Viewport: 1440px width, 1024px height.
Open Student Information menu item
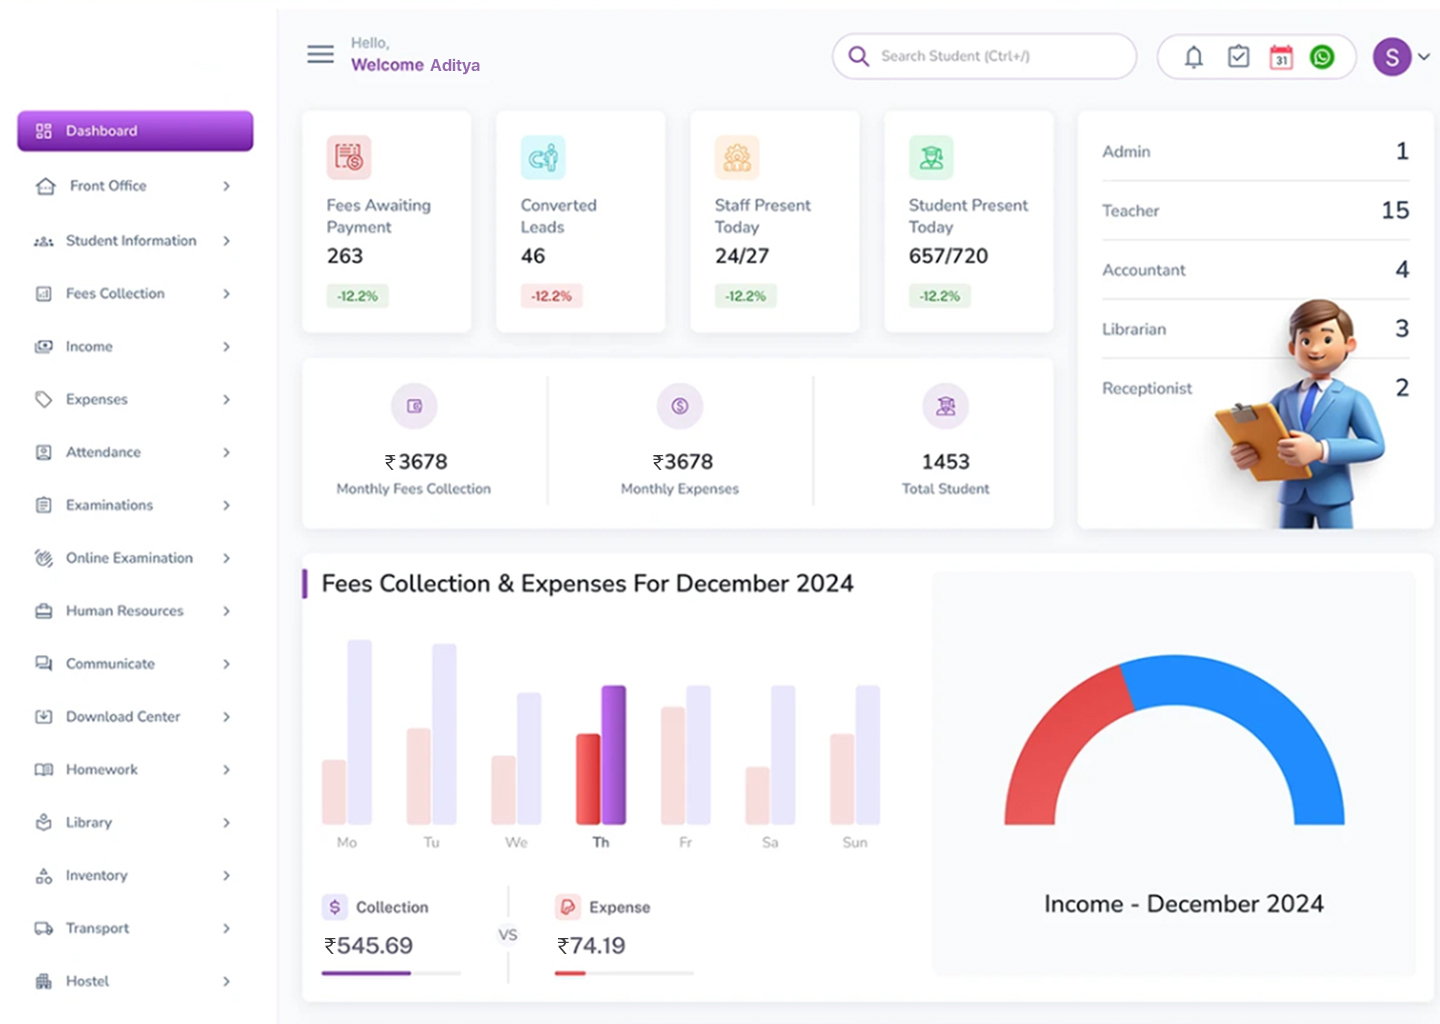(x=131, y=241)
